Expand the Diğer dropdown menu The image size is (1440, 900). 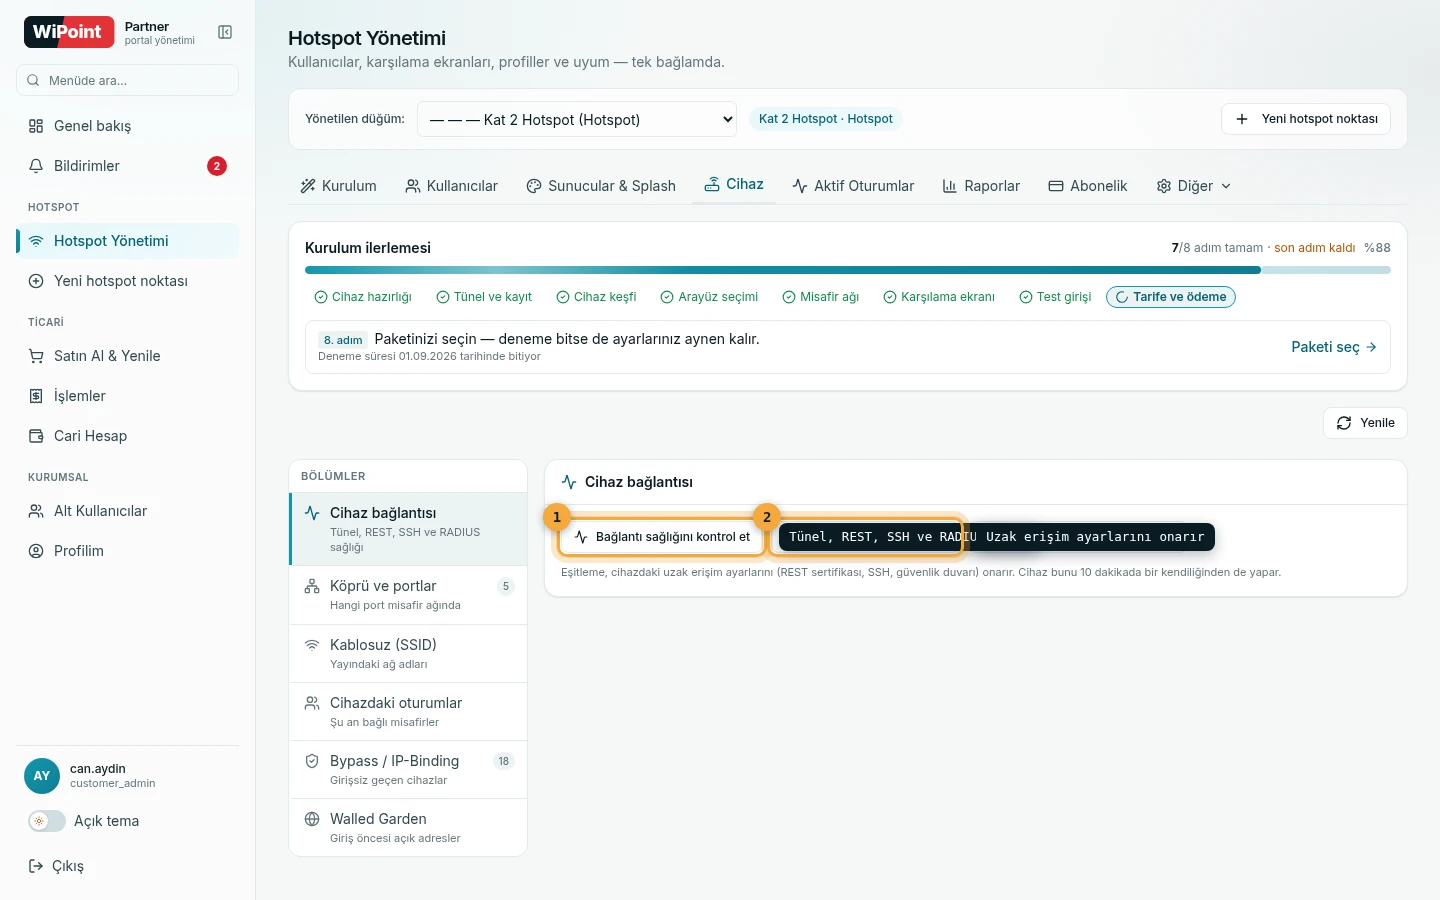coord(1193,186)
